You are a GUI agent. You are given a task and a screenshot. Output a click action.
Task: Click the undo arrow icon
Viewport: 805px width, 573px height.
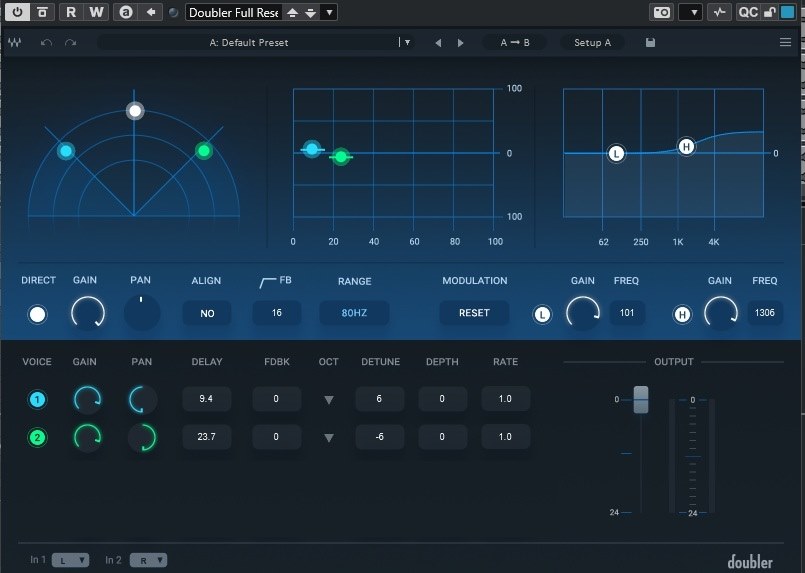pyautogui.click(x=46, y=43)
